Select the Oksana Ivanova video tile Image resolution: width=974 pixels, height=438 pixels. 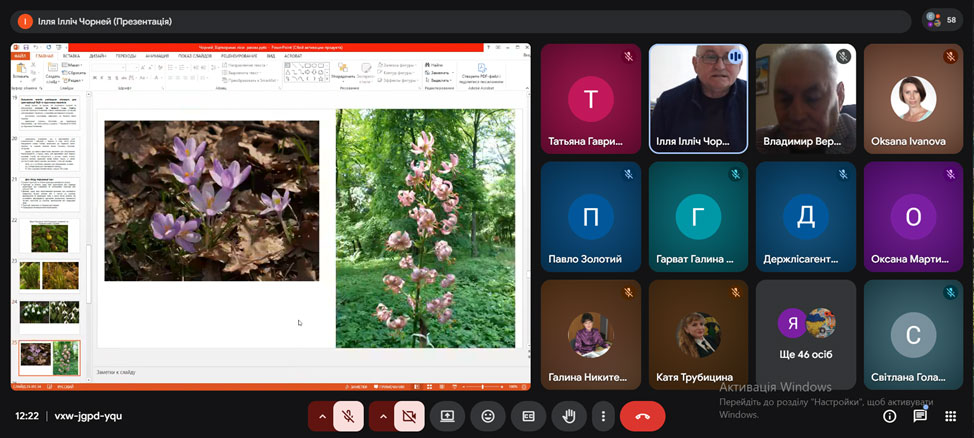[x=913, y=98]
